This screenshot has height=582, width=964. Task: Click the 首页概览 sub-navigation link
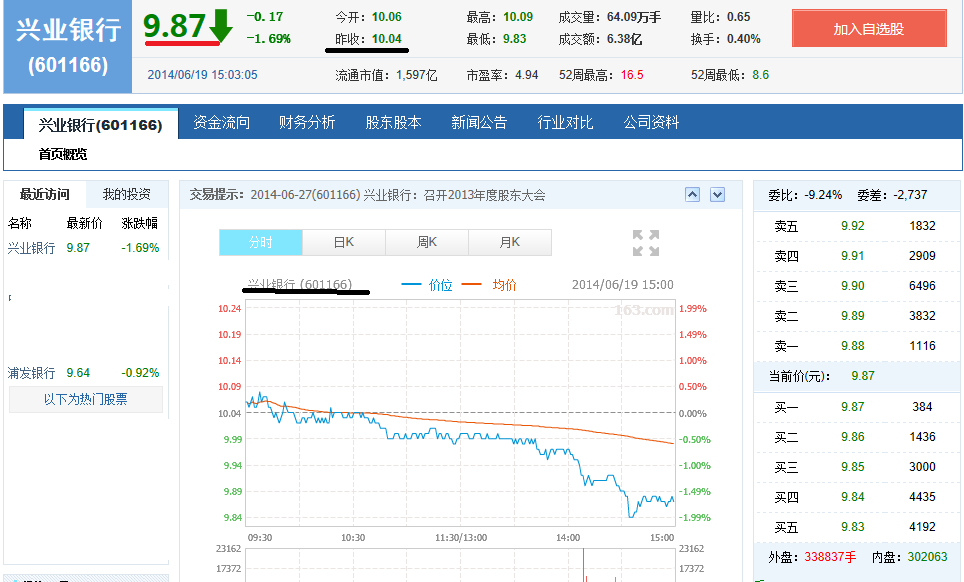63,154
